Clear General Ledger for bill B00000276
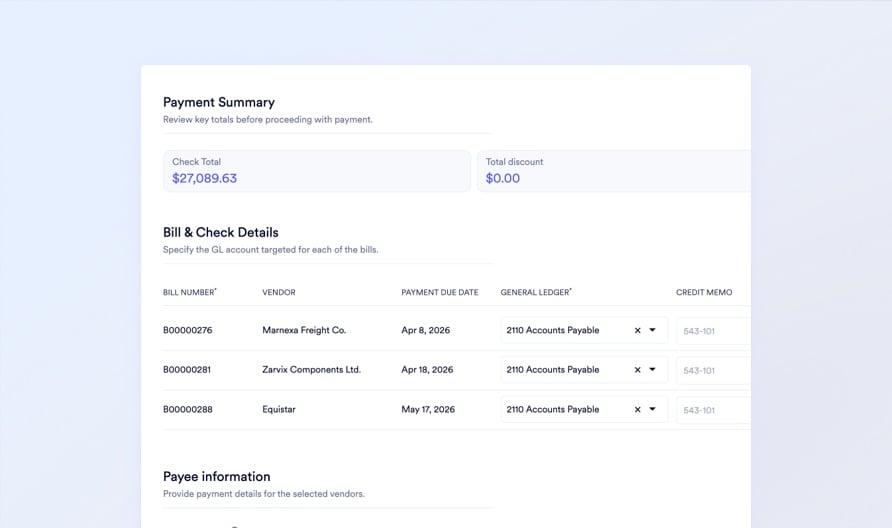 click(x=637, y=331)
